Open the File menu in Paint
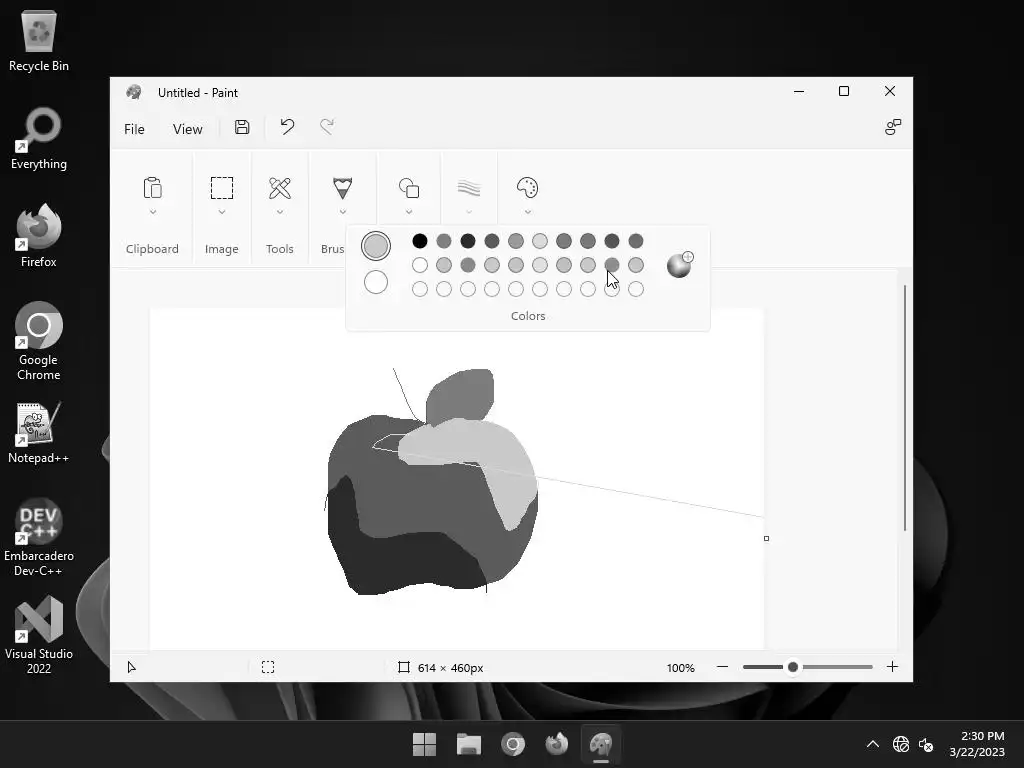The image size is (1024, 768). pyautogui.click(x=134, y=129)
